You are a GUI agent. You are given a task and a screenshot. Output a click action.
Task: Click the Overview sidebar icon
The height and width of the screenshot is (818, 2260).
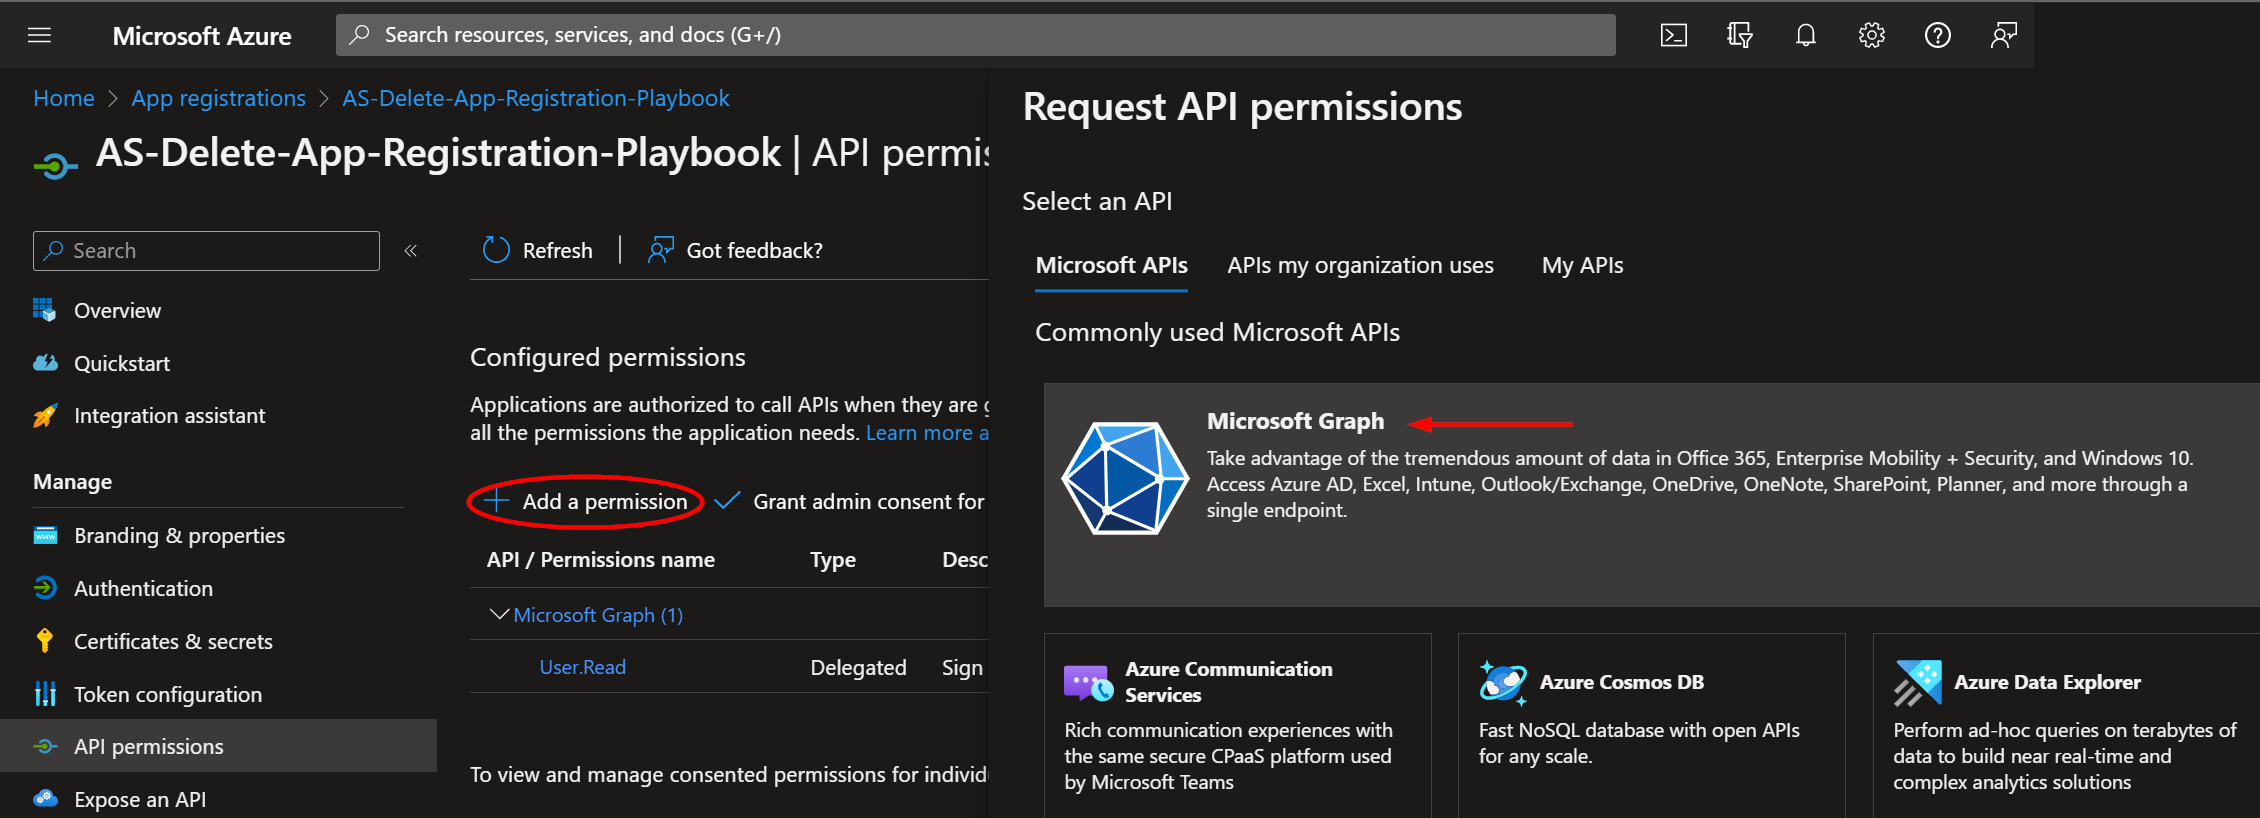tap(45, 310)
